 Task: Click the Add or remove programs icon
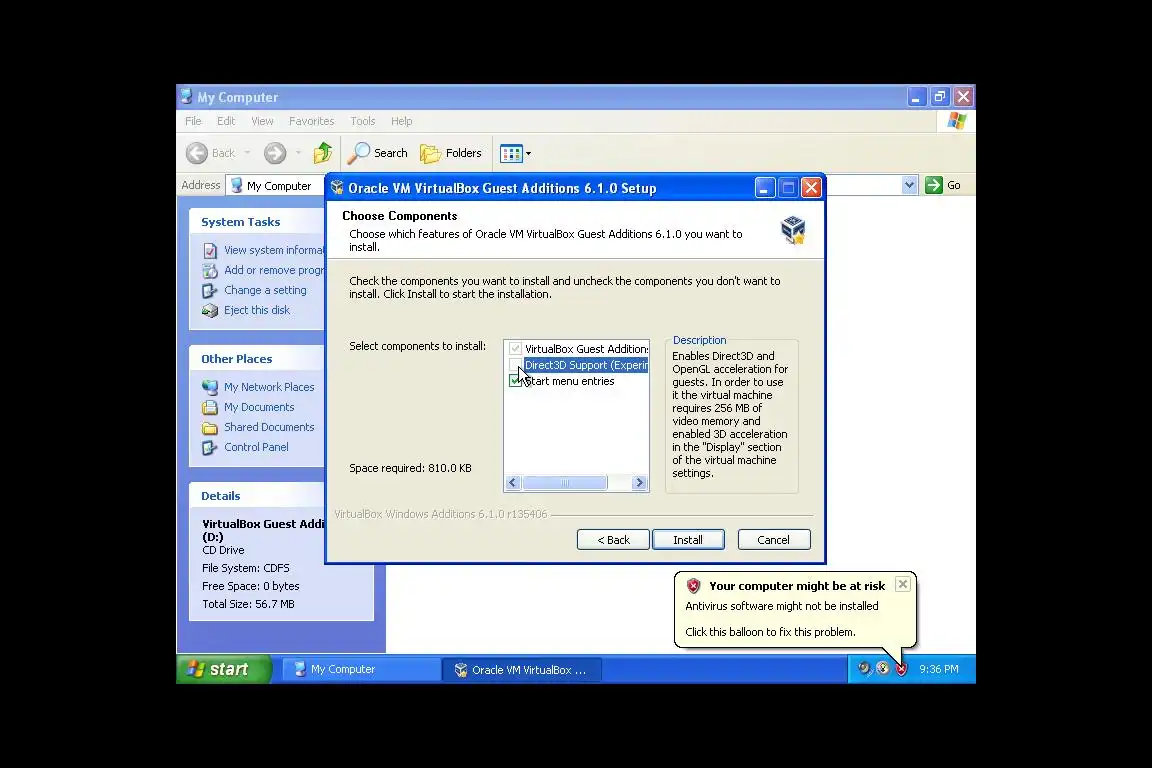pos(210,270)
